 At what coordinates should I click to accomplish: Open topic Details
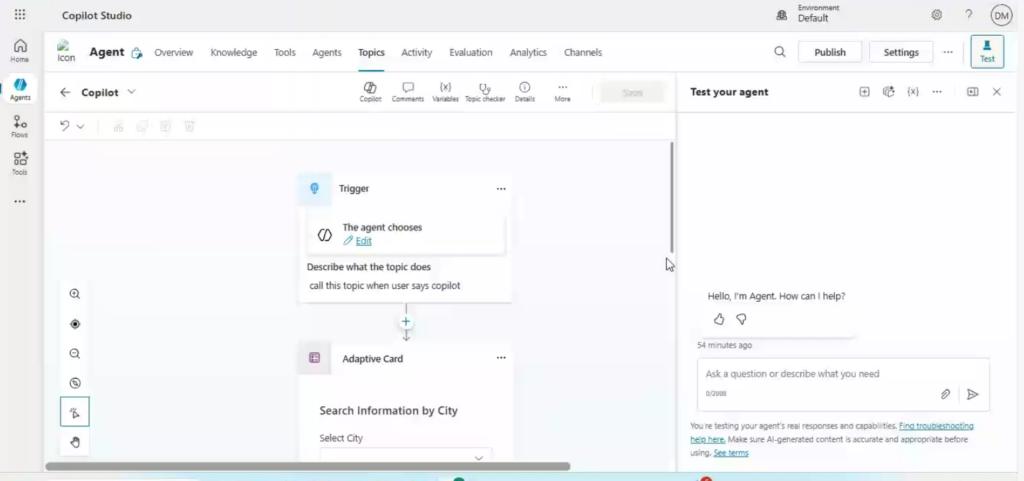(524, 92)
